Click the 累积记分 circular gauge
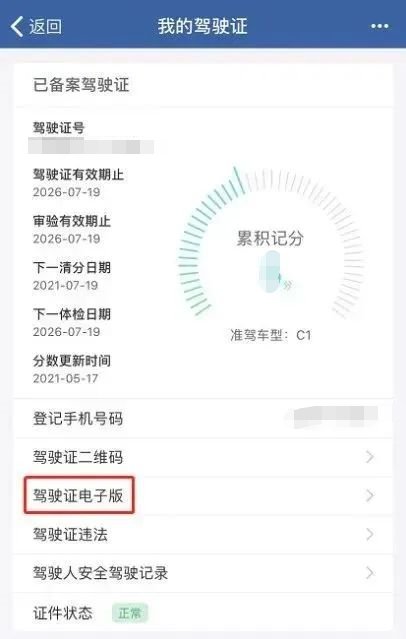The height and width of the screenshot is (639, 406). coord(271,244)
